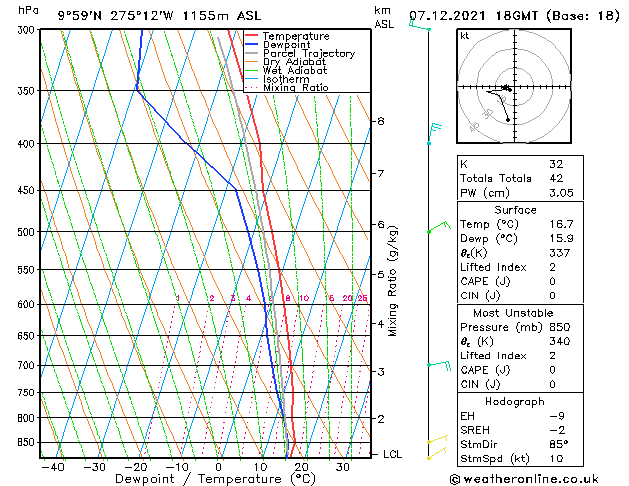Viewport: 629px width, 486px height.
Task: Click the Pressure (mb) value 850
Action: (x=560, y=327)
